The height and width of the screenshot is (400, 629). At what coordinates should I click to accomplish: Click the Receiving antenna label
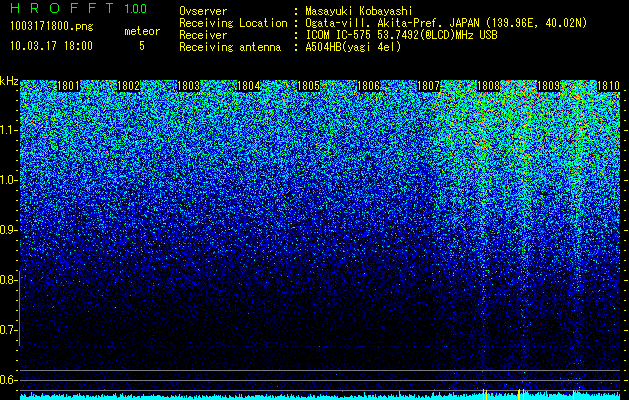[x=230, y=47]
